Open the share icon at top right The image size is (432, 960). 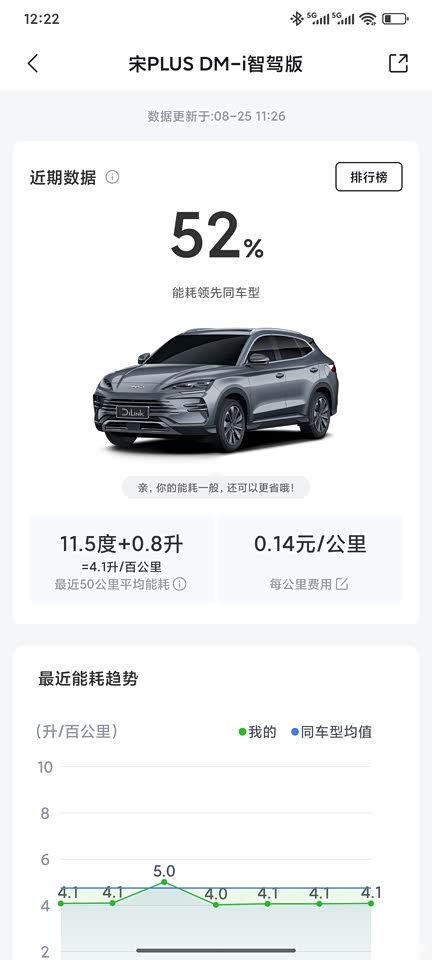398,63
